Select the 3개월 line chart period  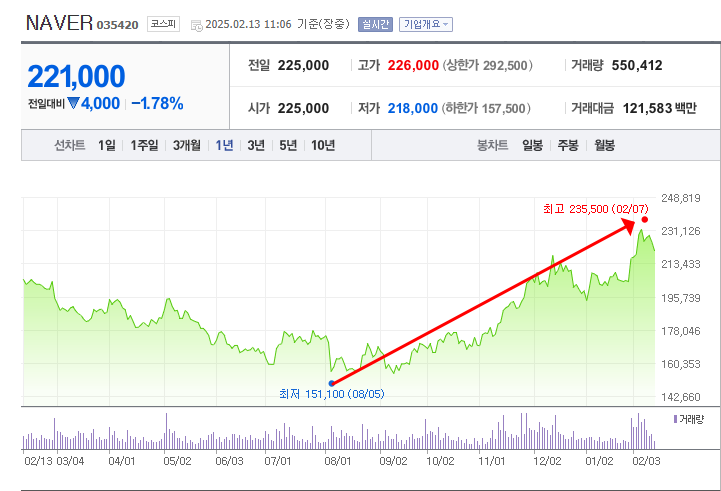point(187,145)
